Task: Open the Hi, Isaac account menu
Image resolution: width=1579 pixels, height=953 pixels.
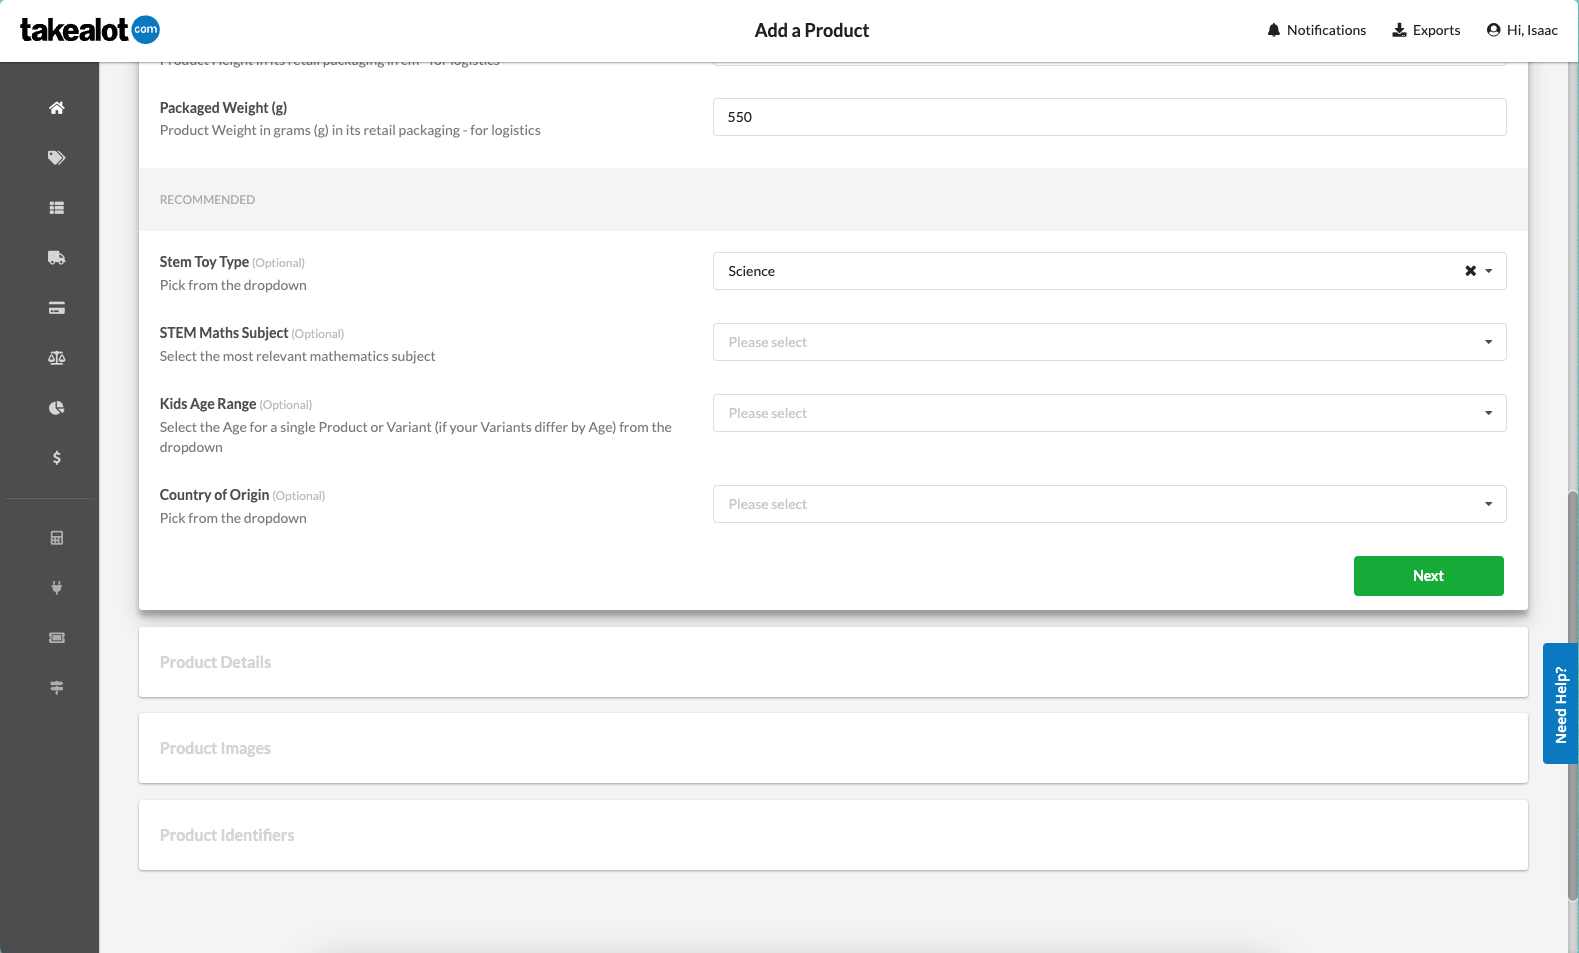Action: click(x=1522, y=30)
